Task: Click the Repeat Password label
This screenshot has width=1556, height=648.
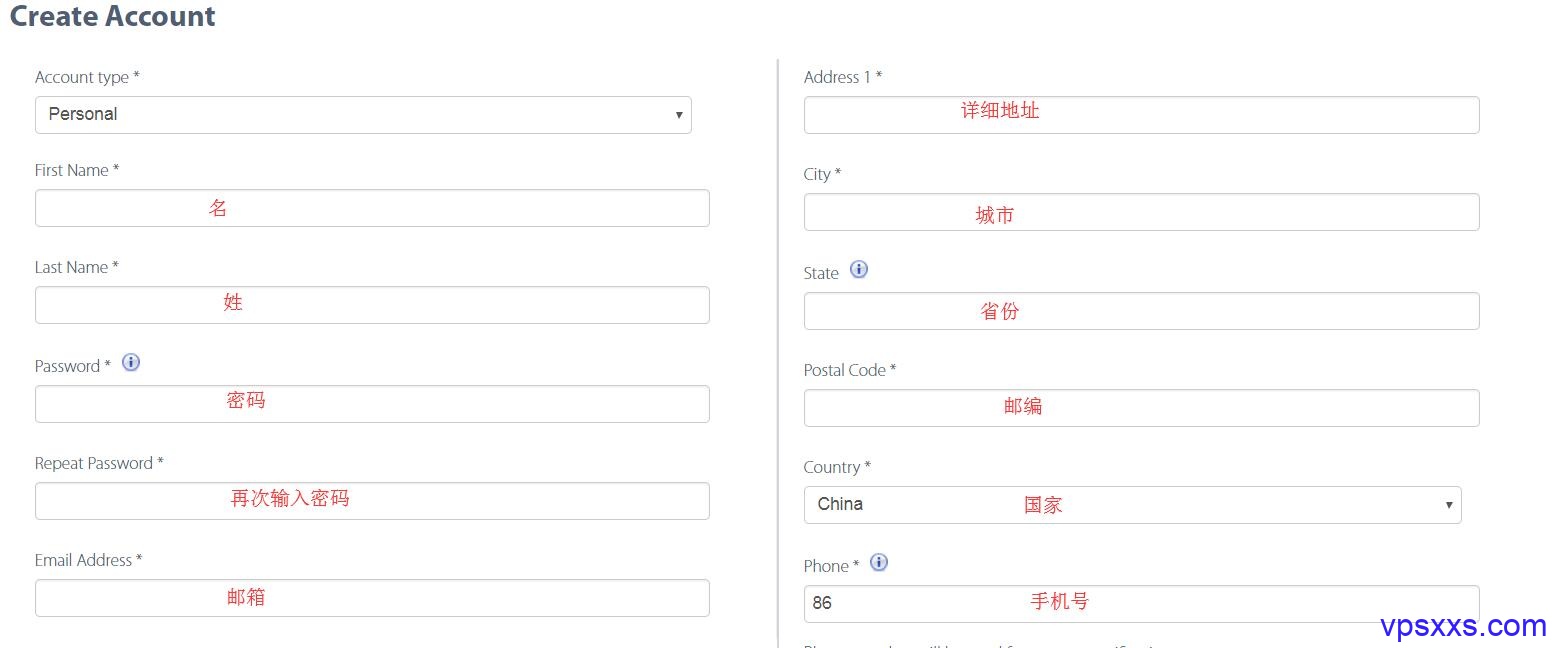Action: [99, 463]
